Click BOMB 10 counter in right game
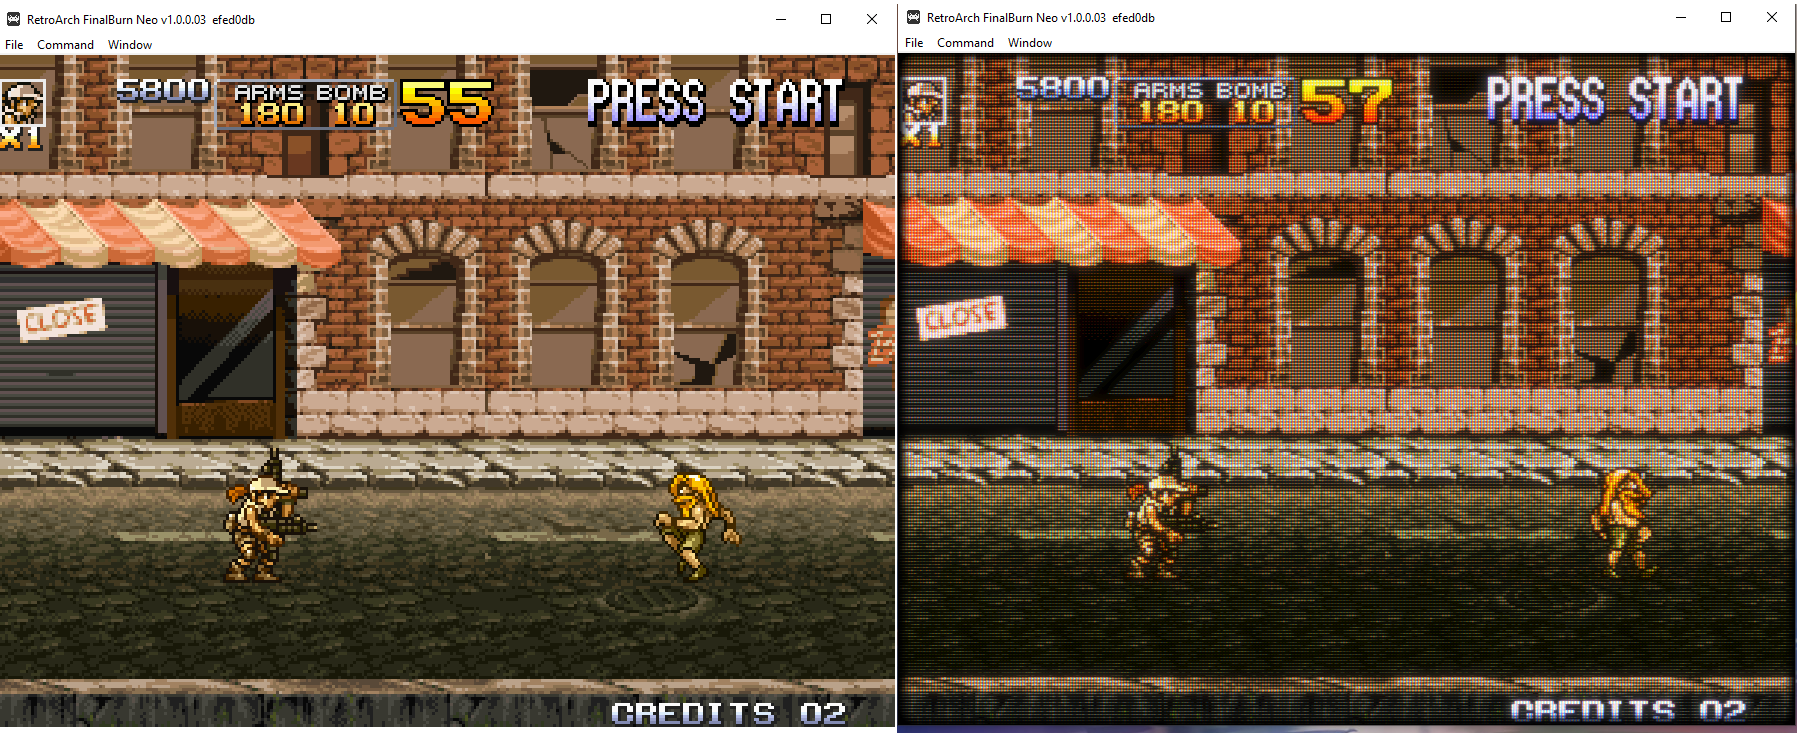Viewport: 1800px width, 733px height. click(x=1250, y=102)
